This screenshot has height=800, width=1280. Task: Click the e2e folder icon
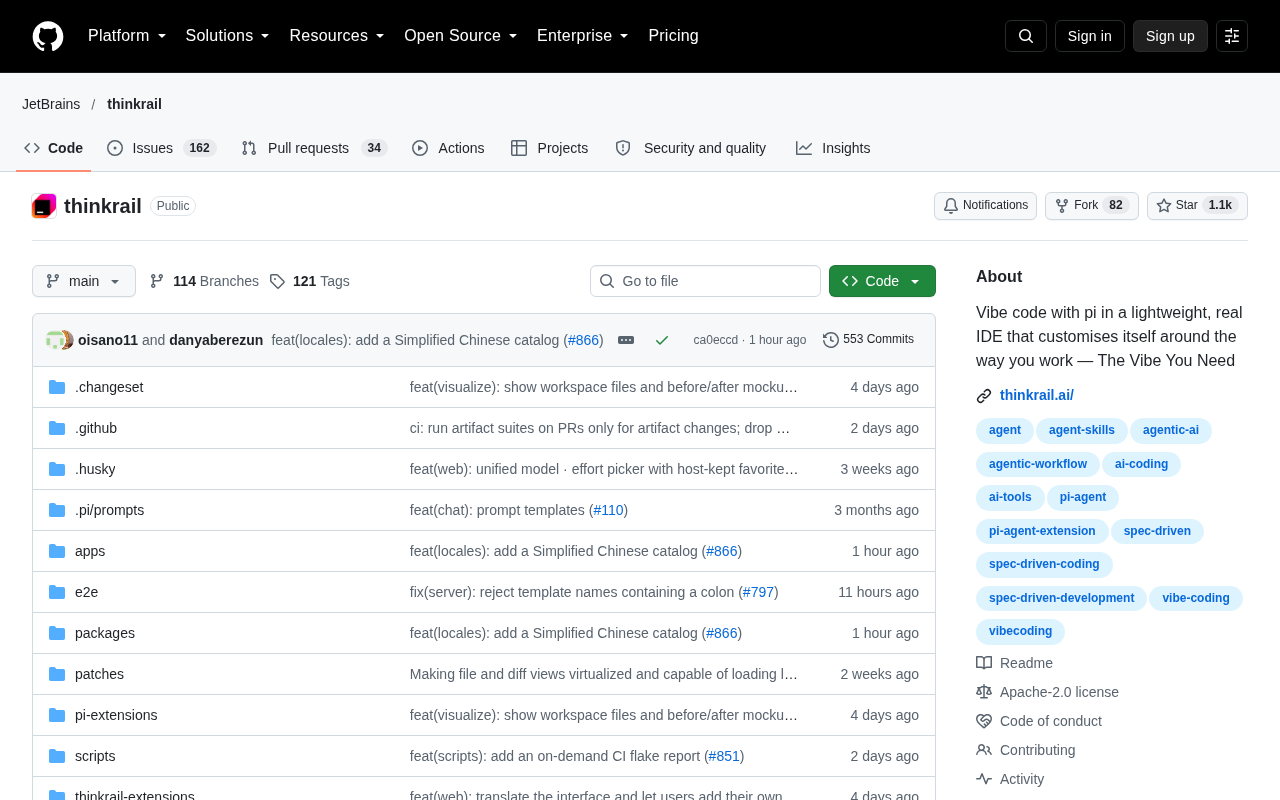click(x=57, y=592)
